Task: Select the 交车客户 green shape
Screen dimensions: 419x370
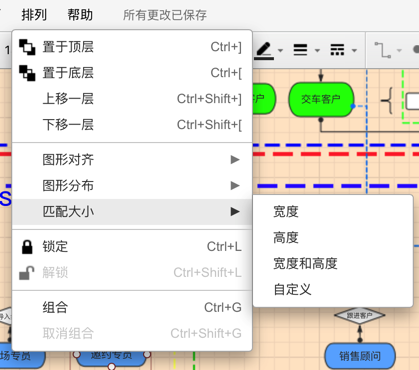Action: [321, 99]
